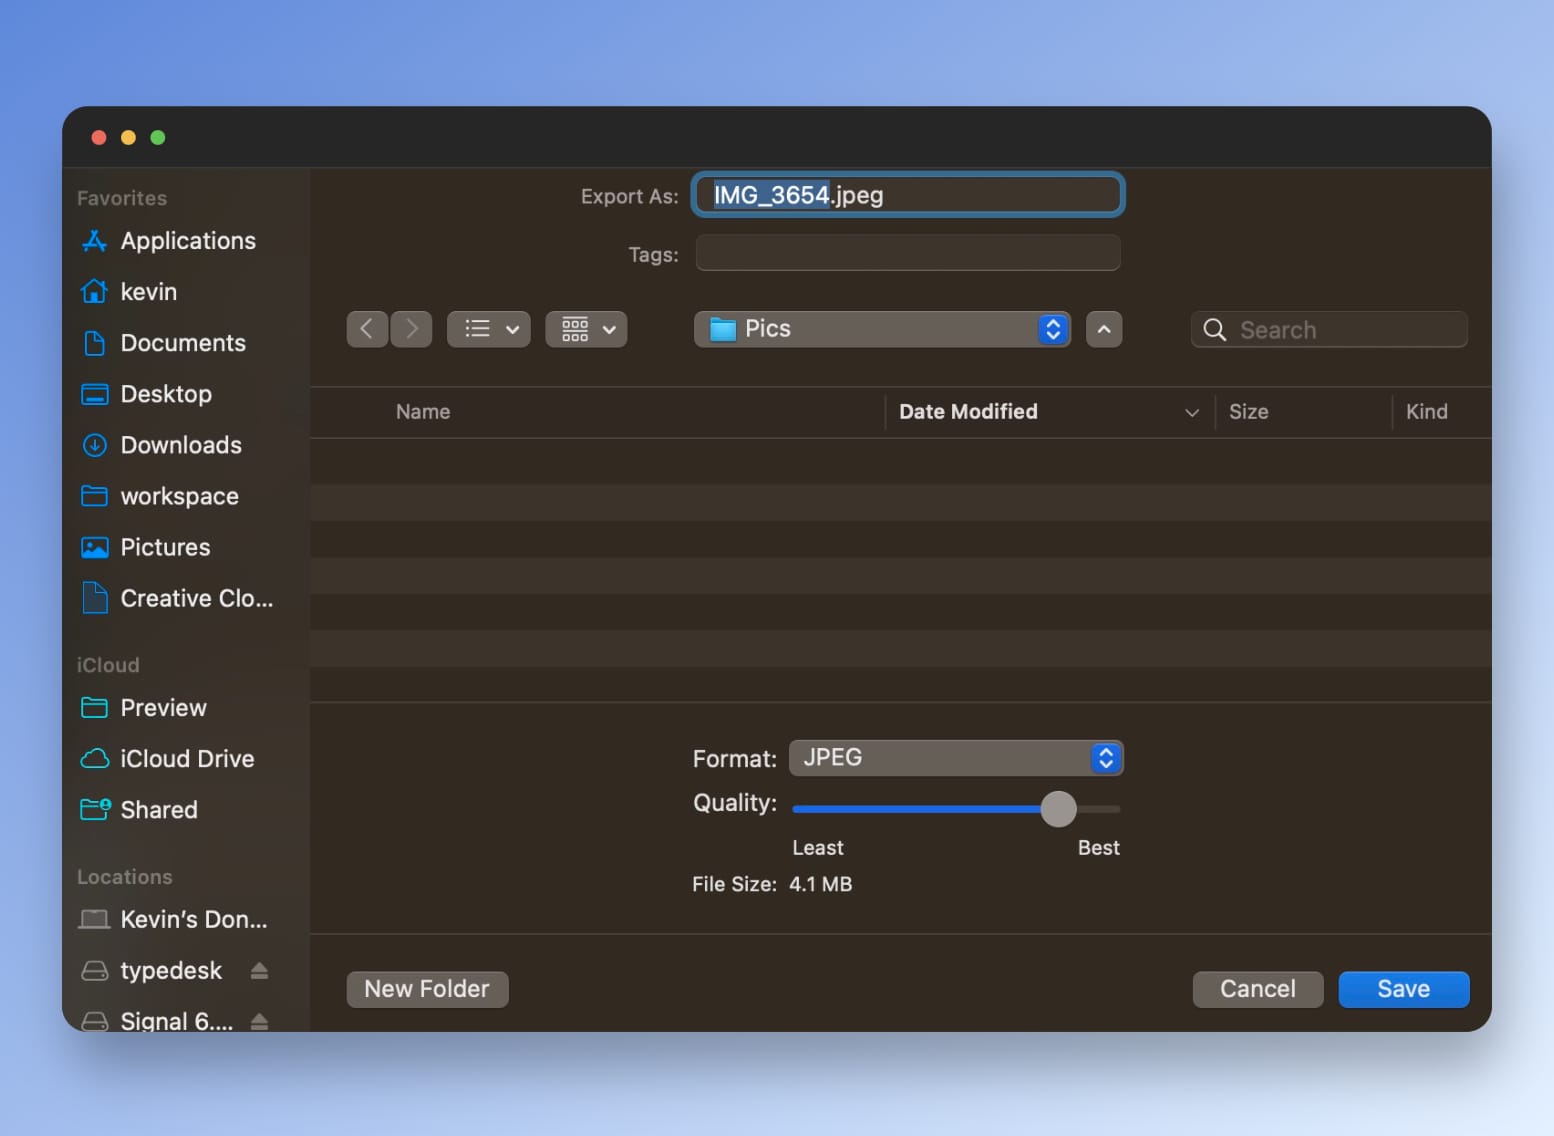
Task: Eject the Signal volume
Action: click(259, 1021)
